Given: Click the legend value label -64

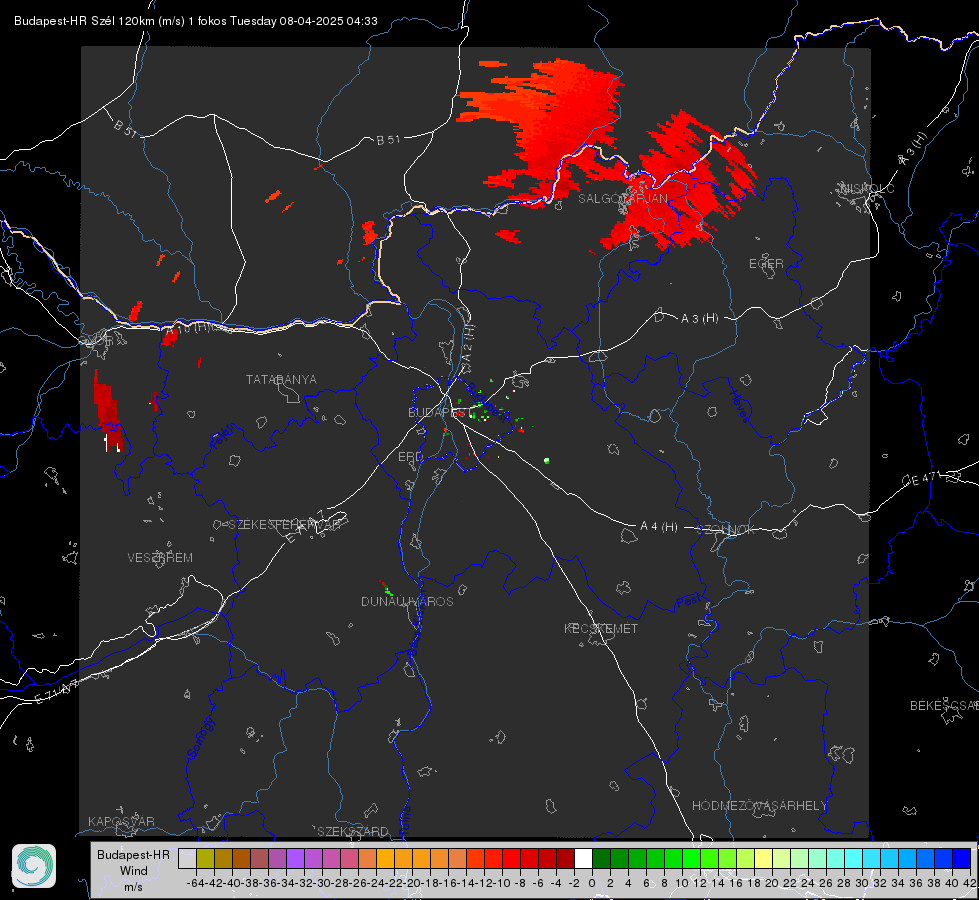Looking at the screenshot, I should coord(195,883).
